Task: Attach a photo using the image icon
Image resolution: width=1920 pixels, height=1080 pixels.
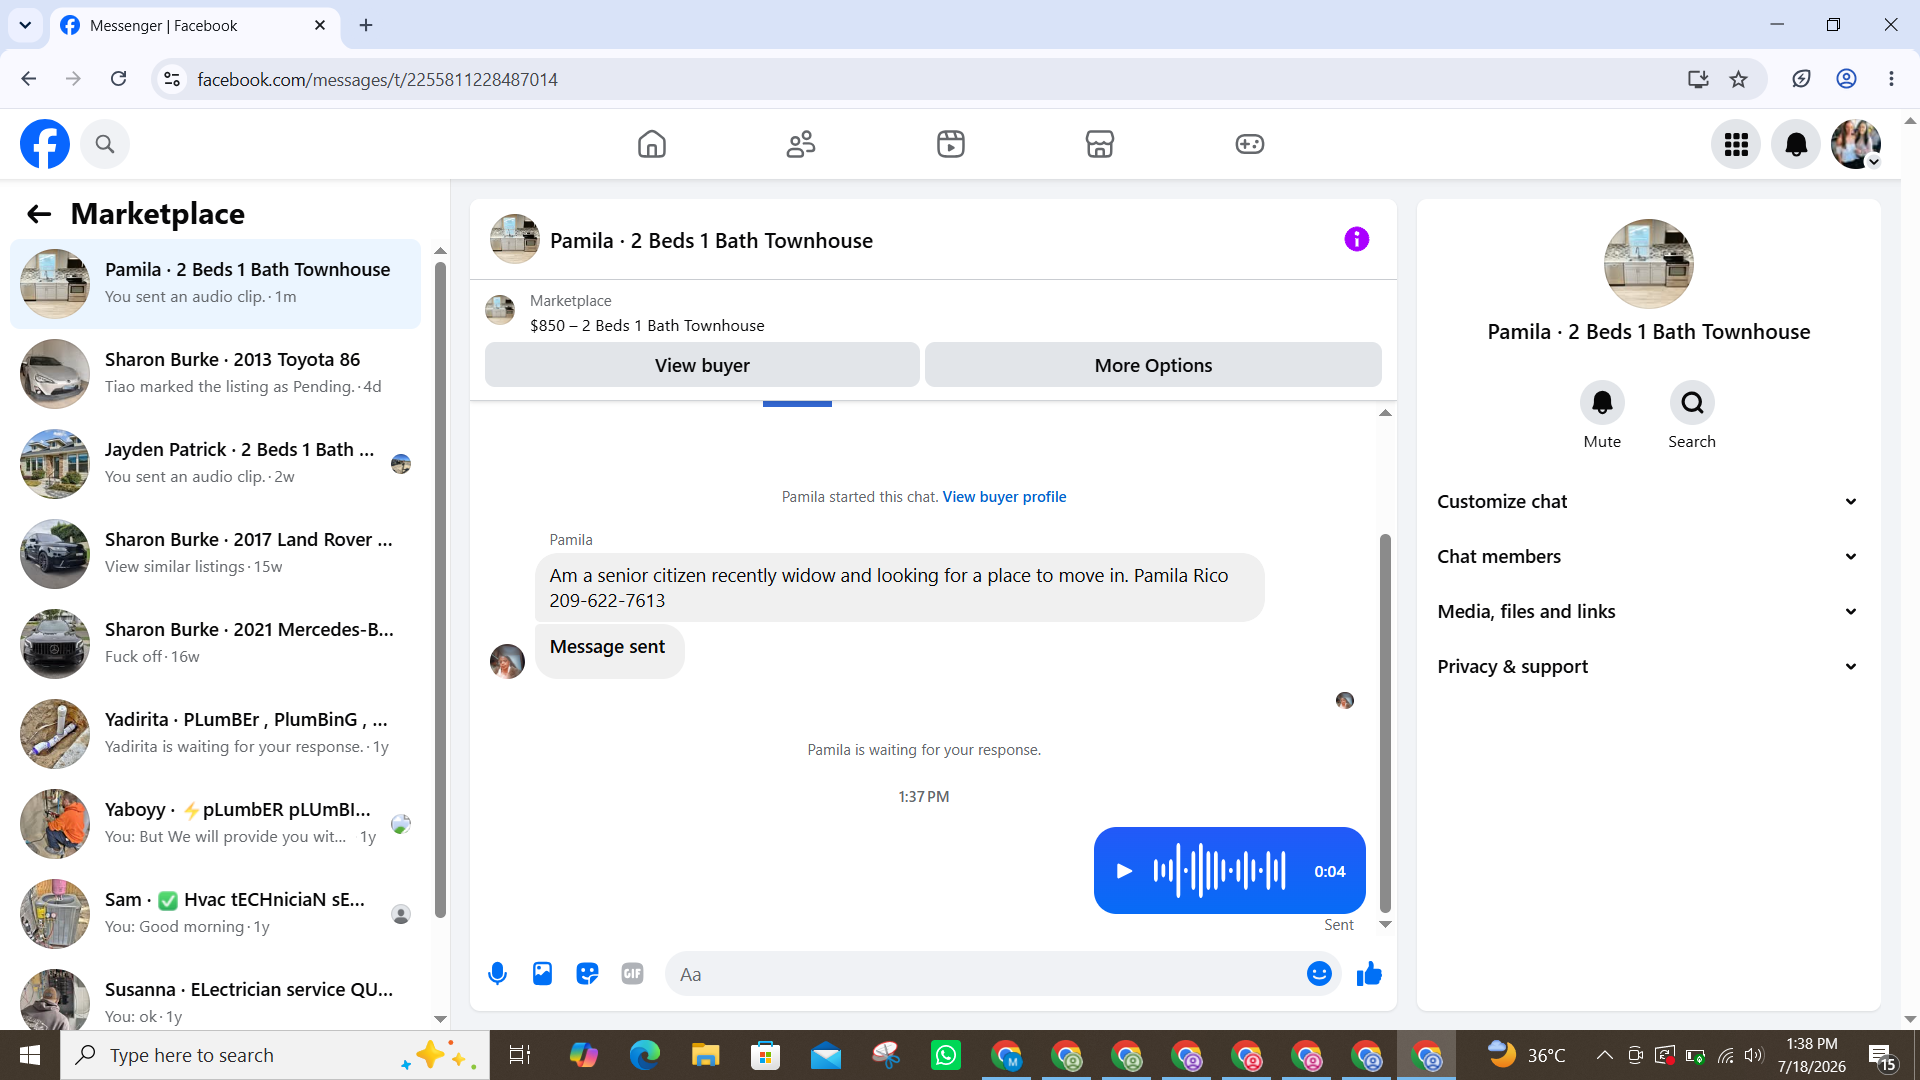Action: (x=542, y=974)
